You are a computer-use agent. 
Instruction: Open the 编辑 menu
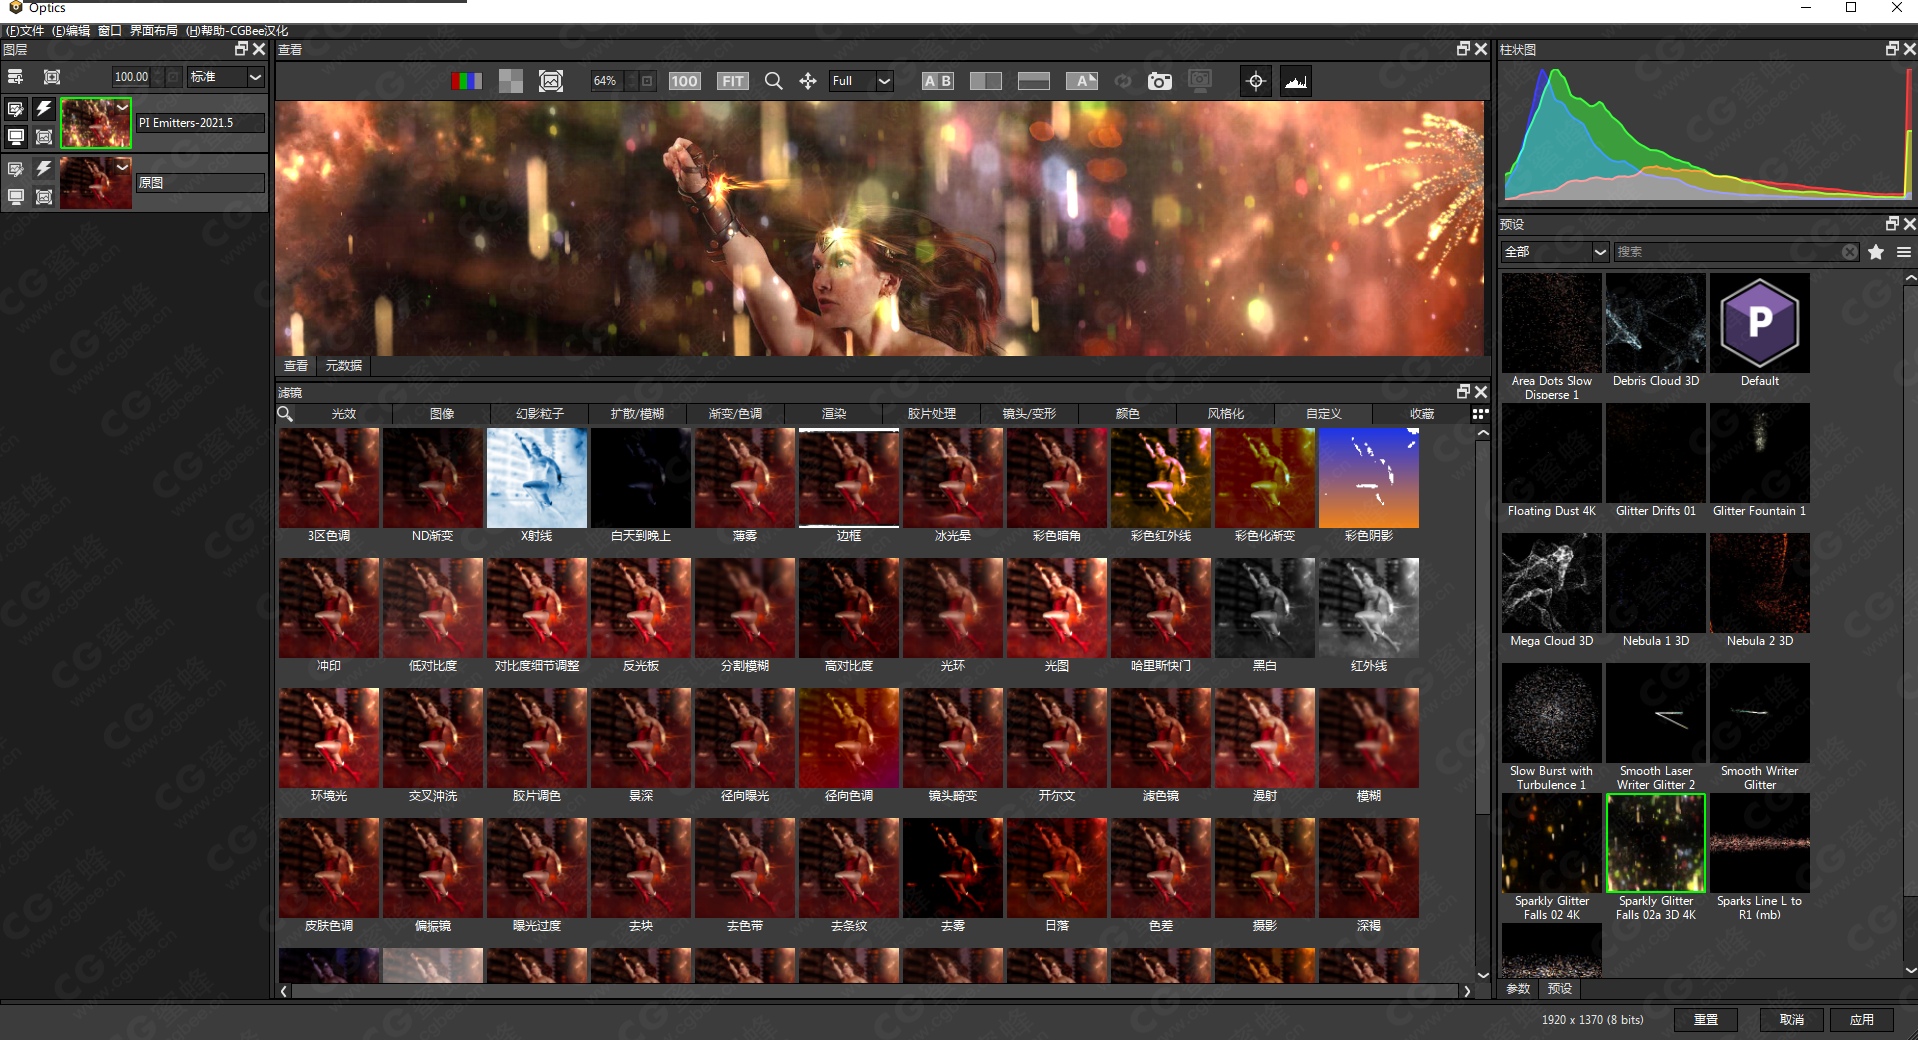coord(70,31)
